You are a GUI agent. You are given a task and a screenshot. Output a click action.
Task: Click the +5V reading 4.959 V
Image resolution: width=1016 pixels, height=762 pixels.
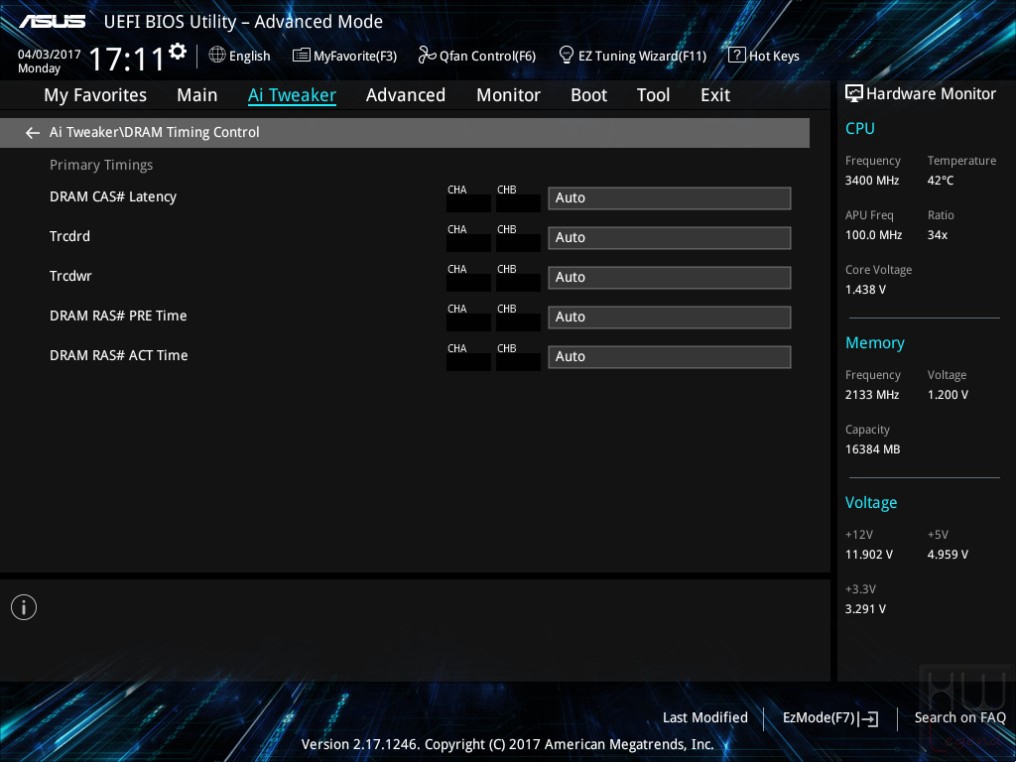point(947,555)
